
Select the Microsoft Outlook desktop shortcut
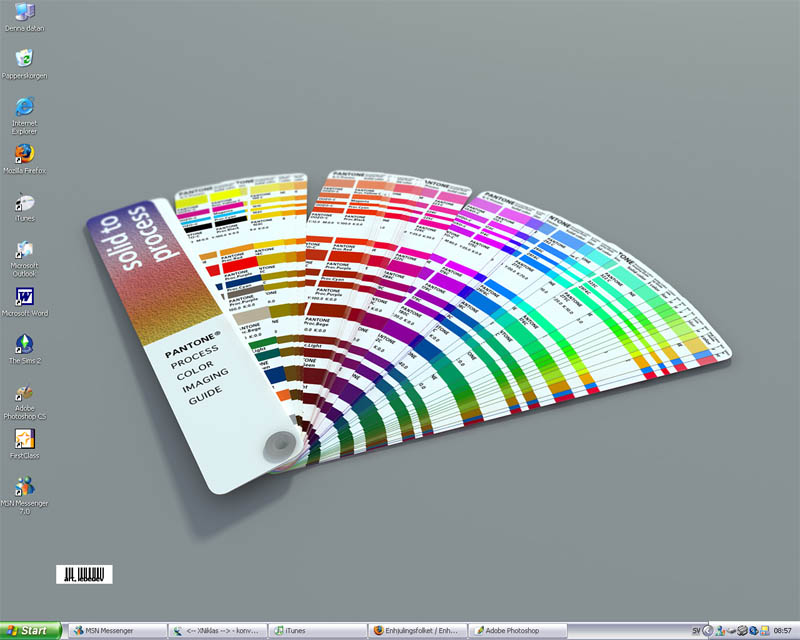(24, 259)
